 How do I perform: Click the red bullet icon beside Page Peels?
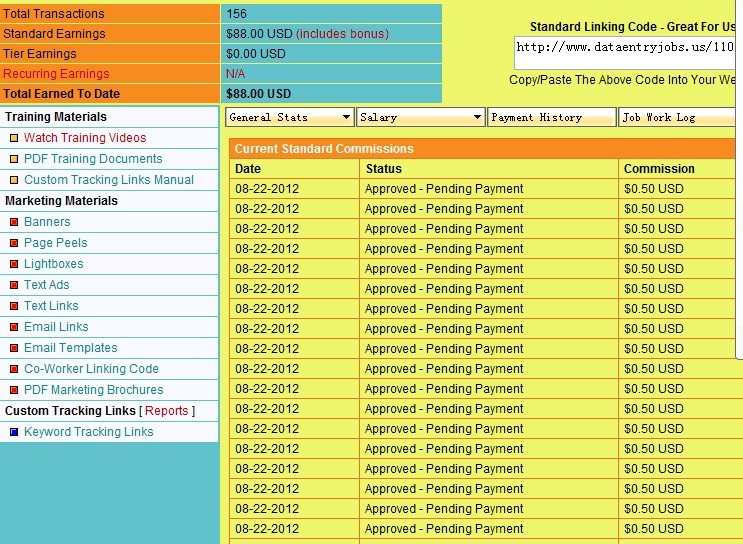[x=14, y=243]
